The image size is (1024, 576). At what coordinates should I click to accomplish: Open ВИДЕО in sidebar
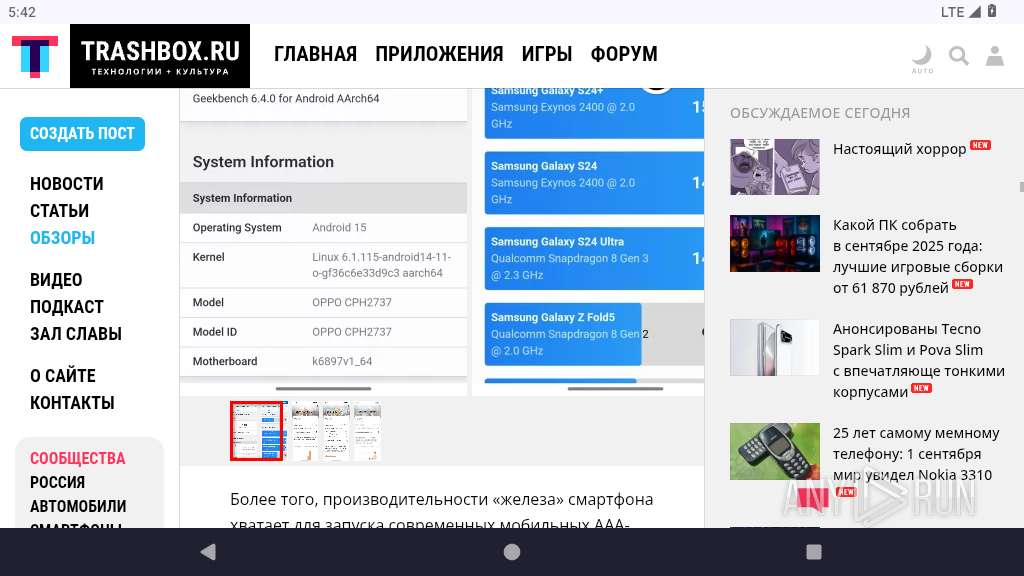pyautogui.click(x=56, y=280)
